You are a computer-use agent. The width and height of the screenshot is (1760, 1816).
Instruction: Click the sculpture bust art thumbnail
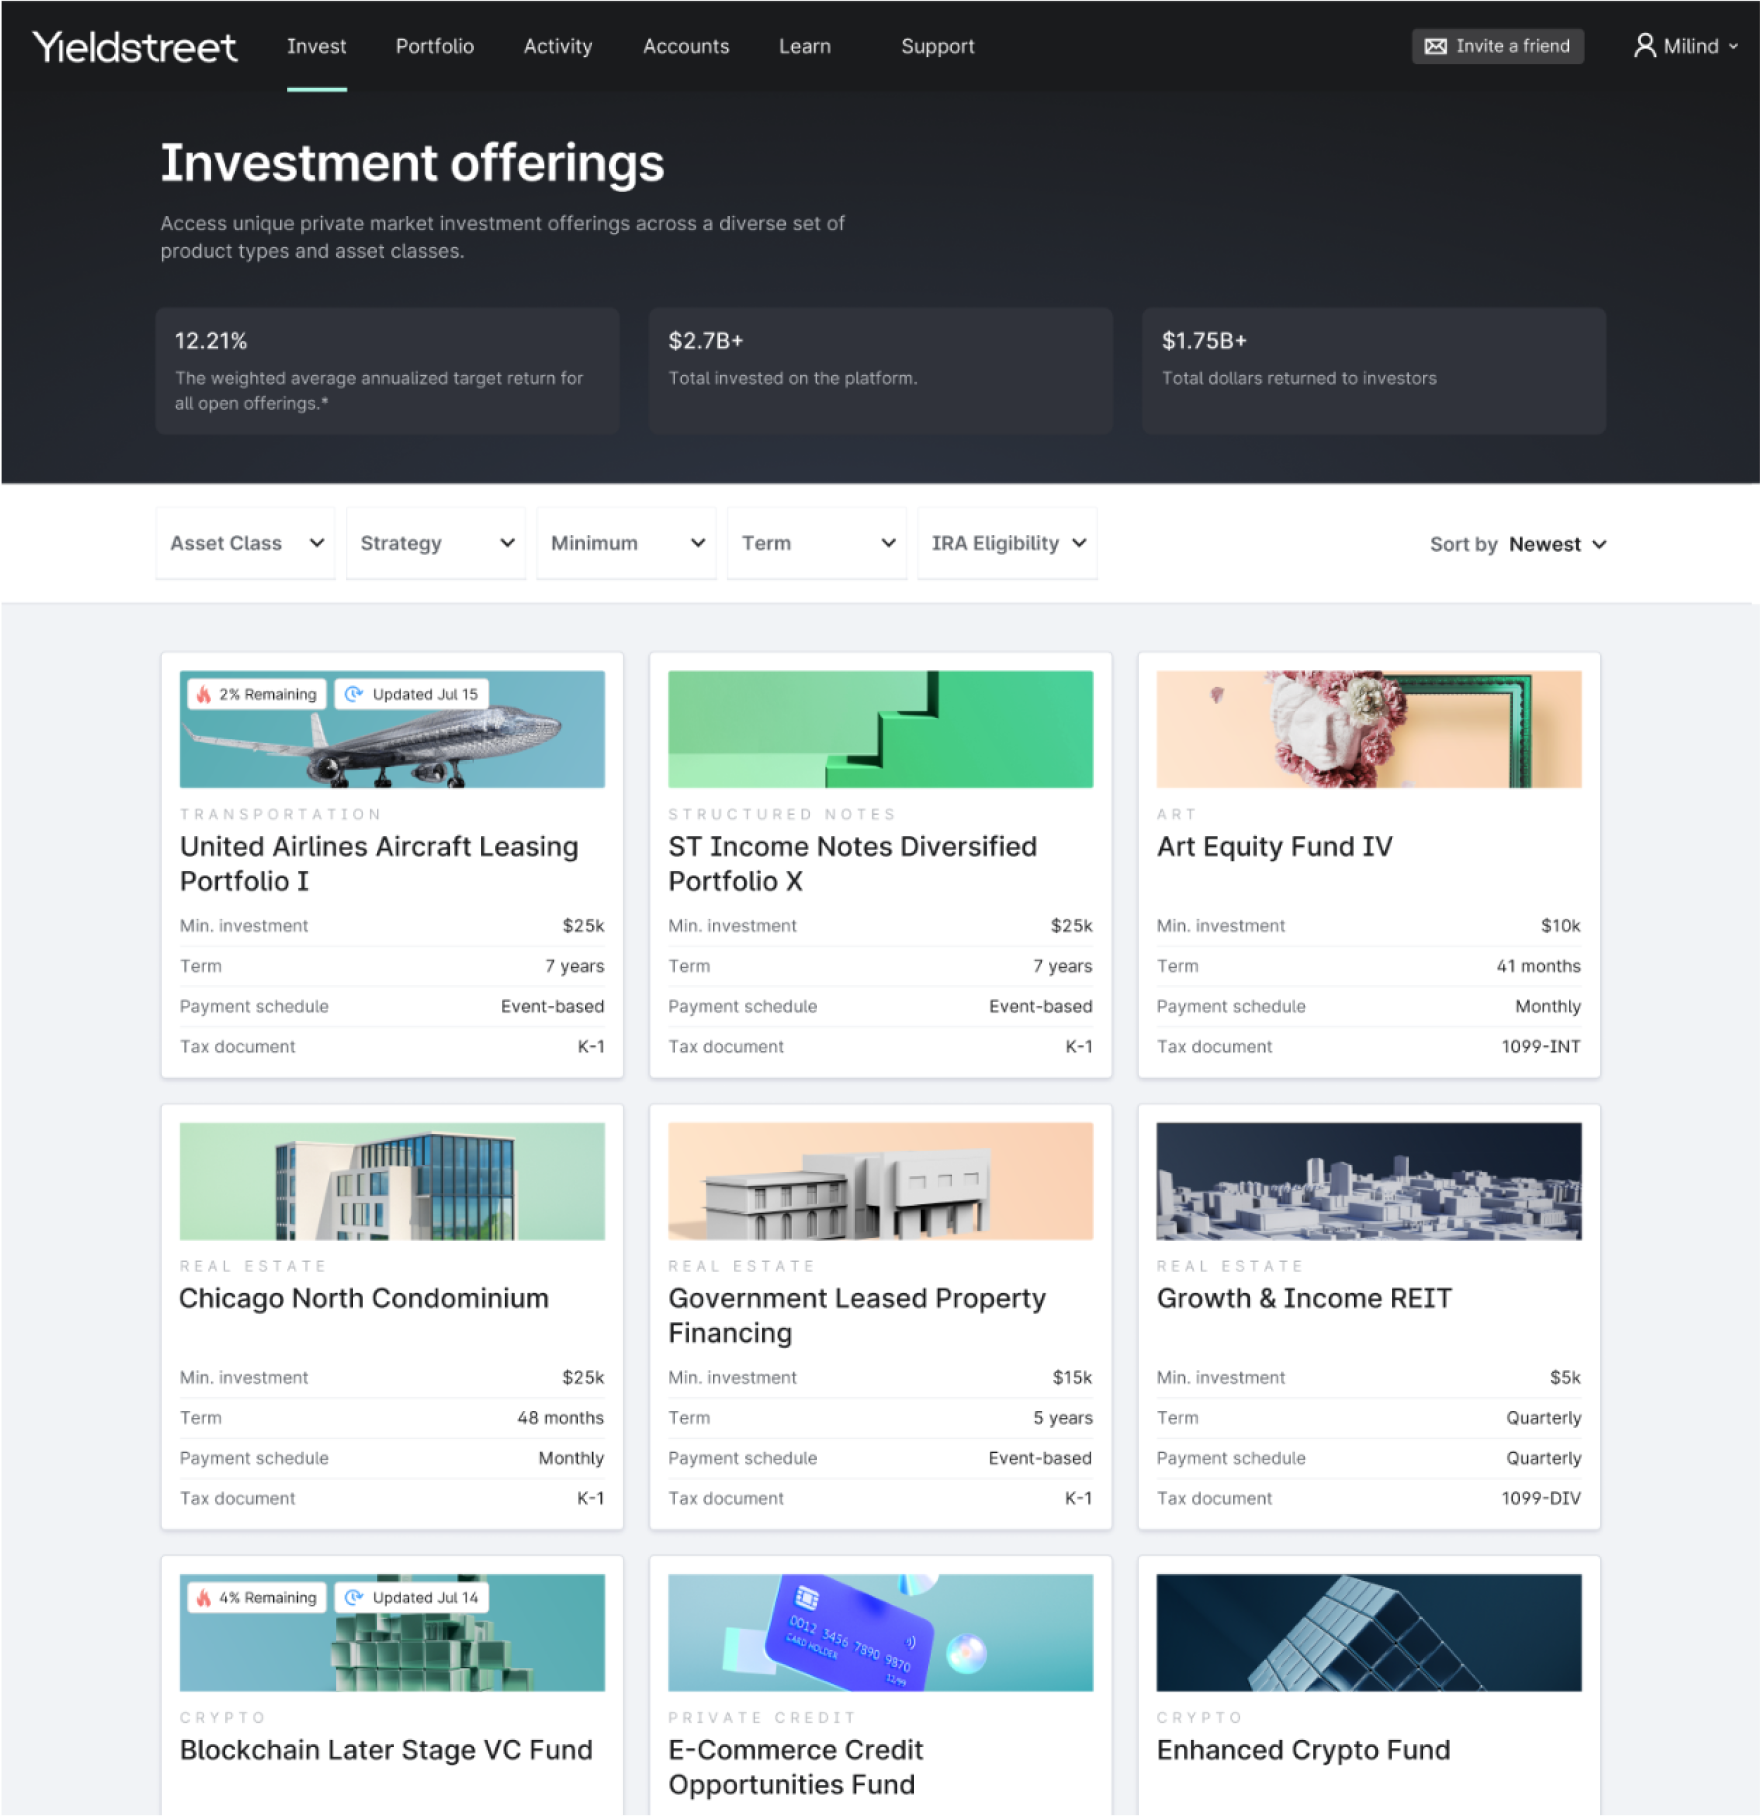(1369, 729)
